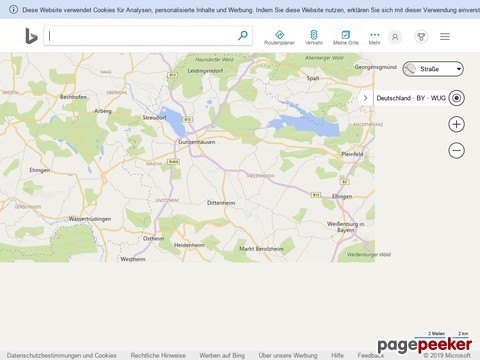Open the Routenplaner directions tool
The image size is (480, 360).
279,37
